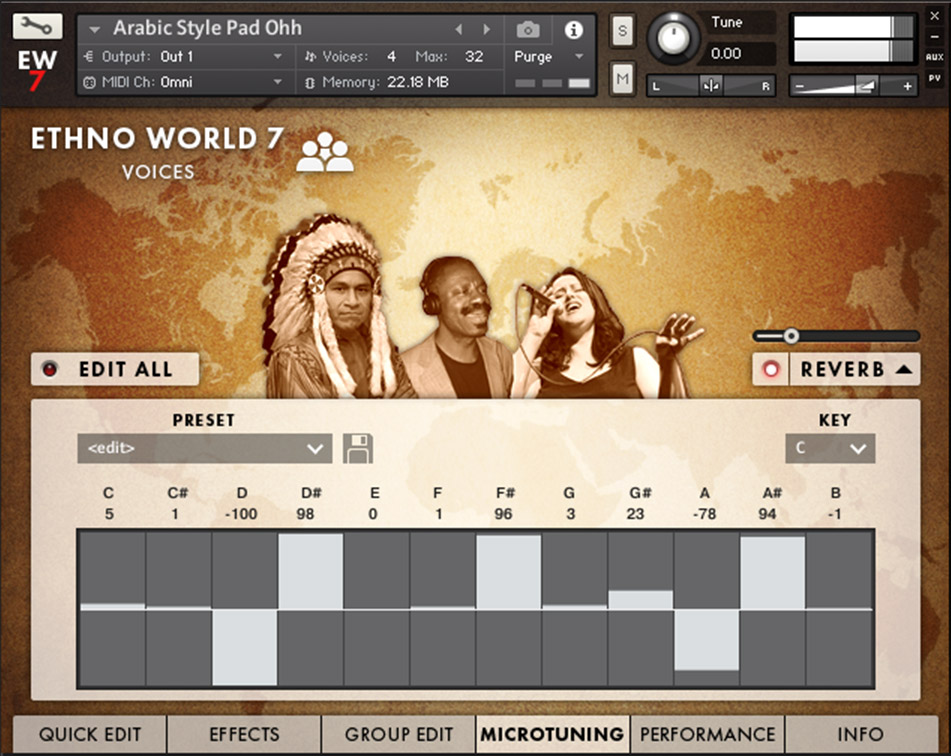This screenshot has height=756, width=951.
Task: Click the AUX sends button
Action: click(x=934, y=56)
